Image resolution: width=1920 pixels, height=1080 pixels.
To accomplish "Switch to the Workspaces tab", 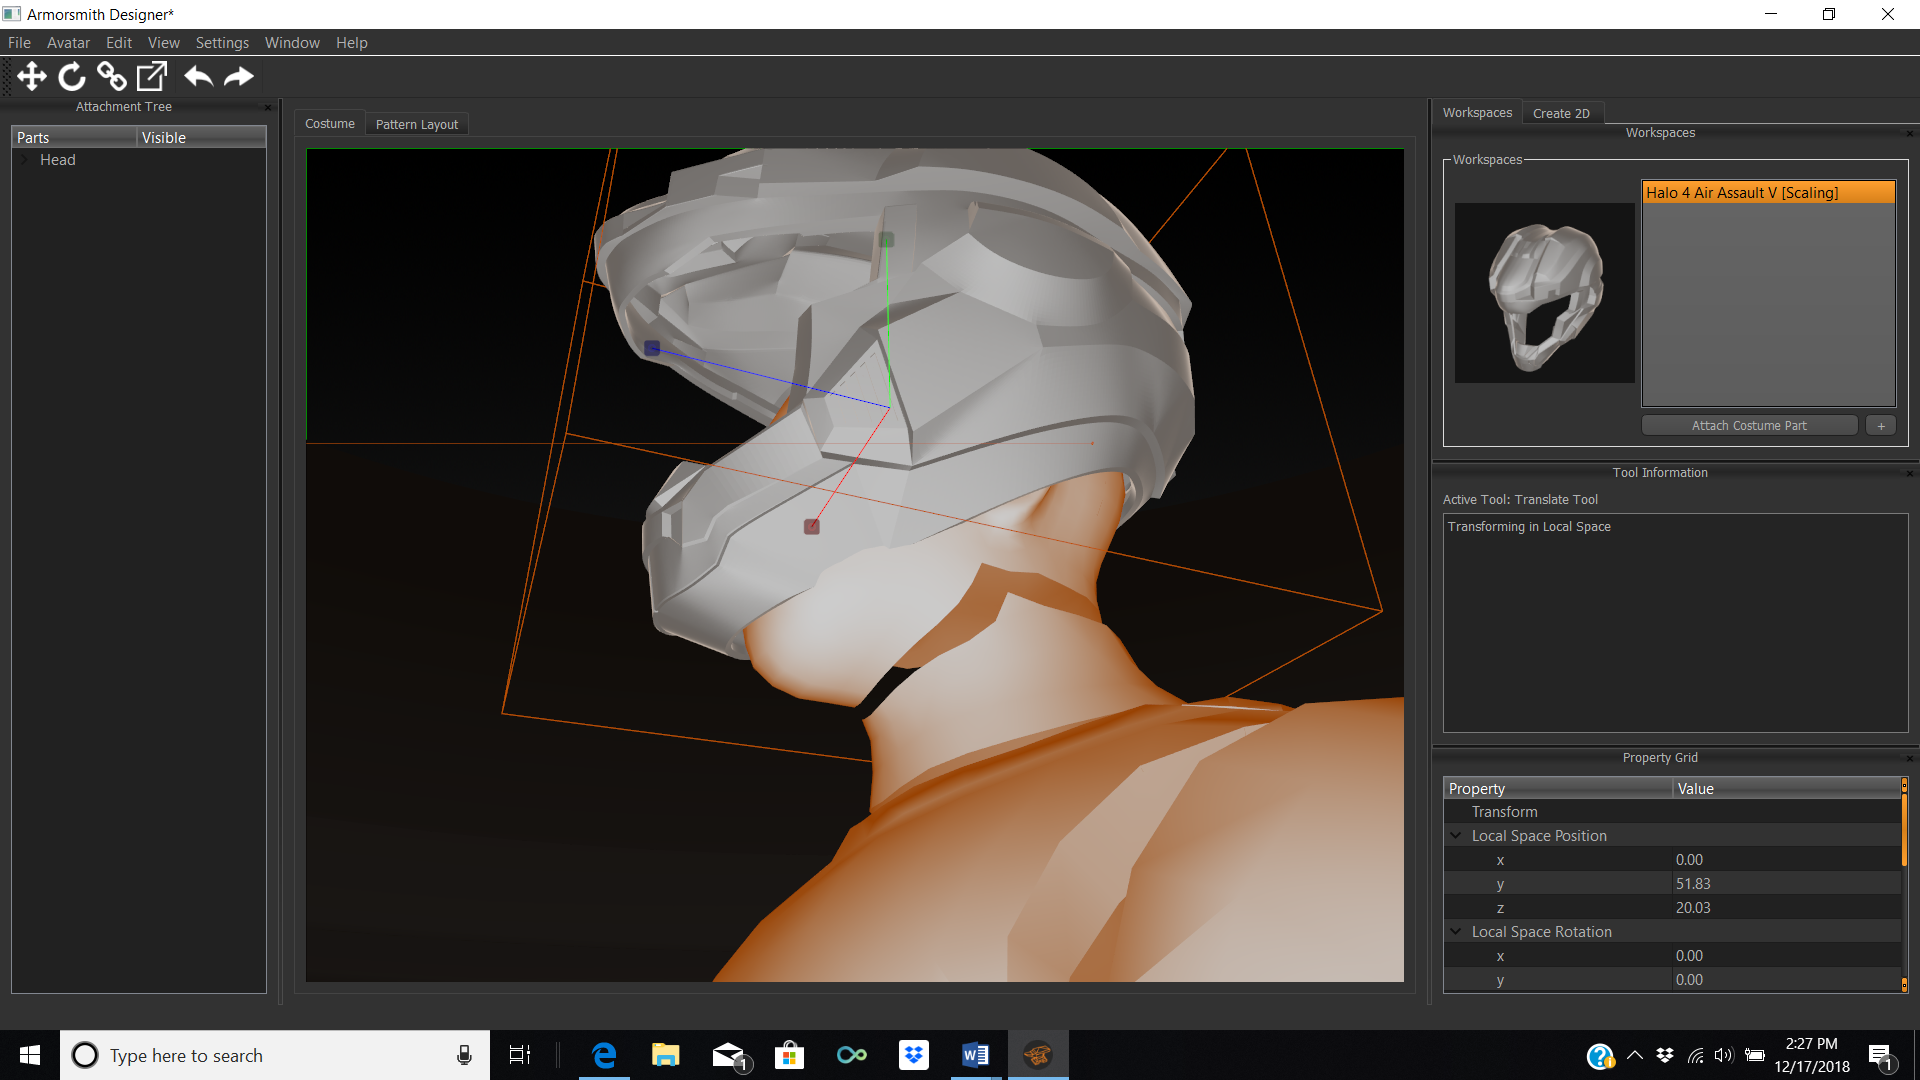I will click(1477, 113).
